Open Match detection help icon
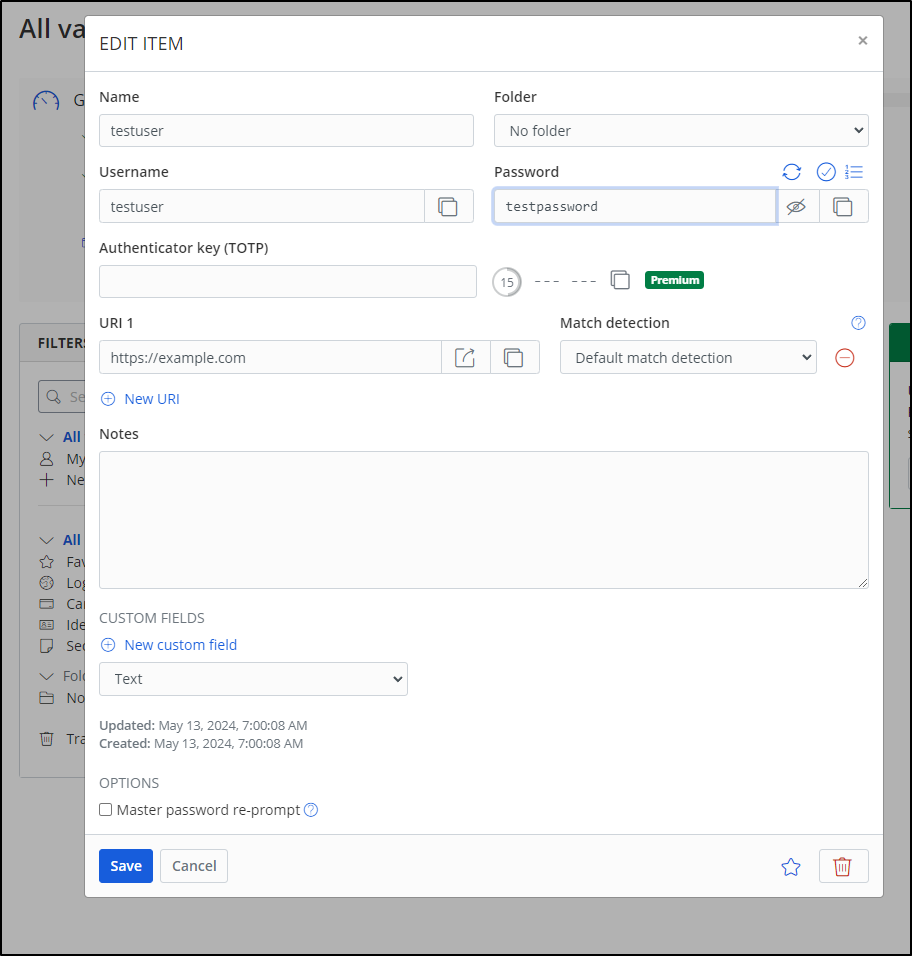Screen dimensions: 912x956 pyautogui.click(x=858, y=323)
